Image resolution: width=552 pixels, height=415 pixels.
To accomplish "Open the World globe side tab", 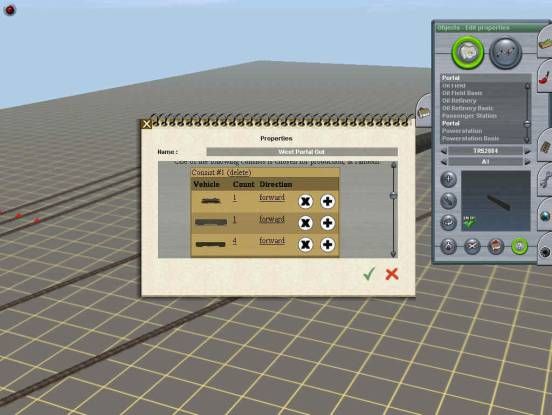I will coord(545,215).
